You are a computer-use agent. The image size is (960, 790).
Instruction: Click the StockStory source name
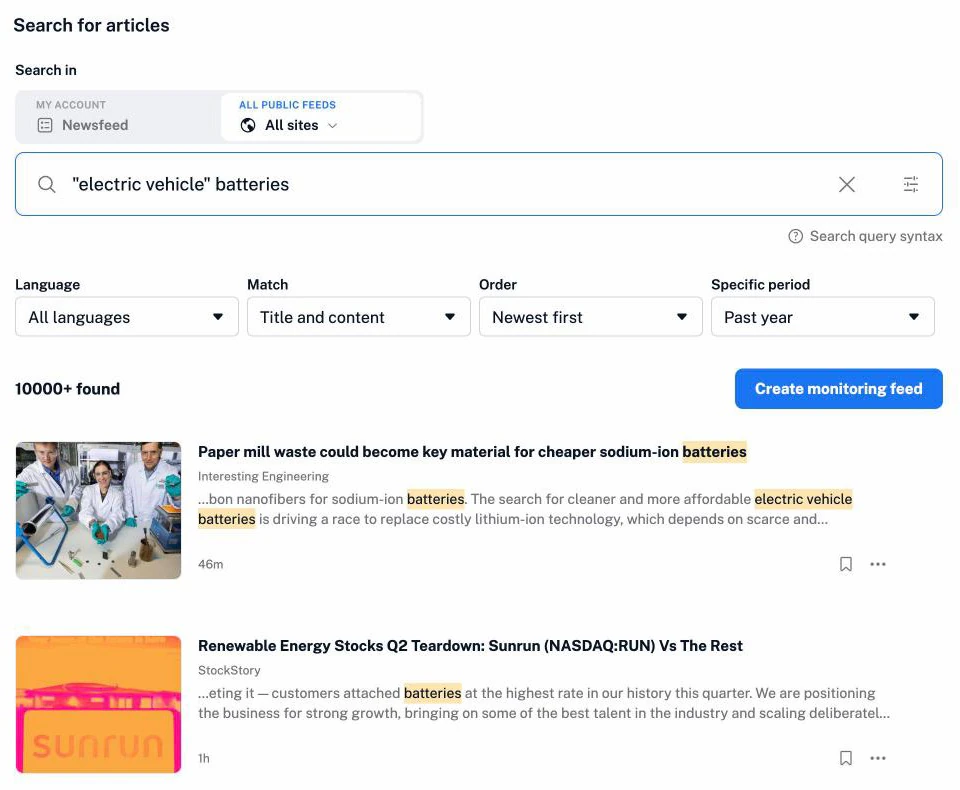point(229,671)
